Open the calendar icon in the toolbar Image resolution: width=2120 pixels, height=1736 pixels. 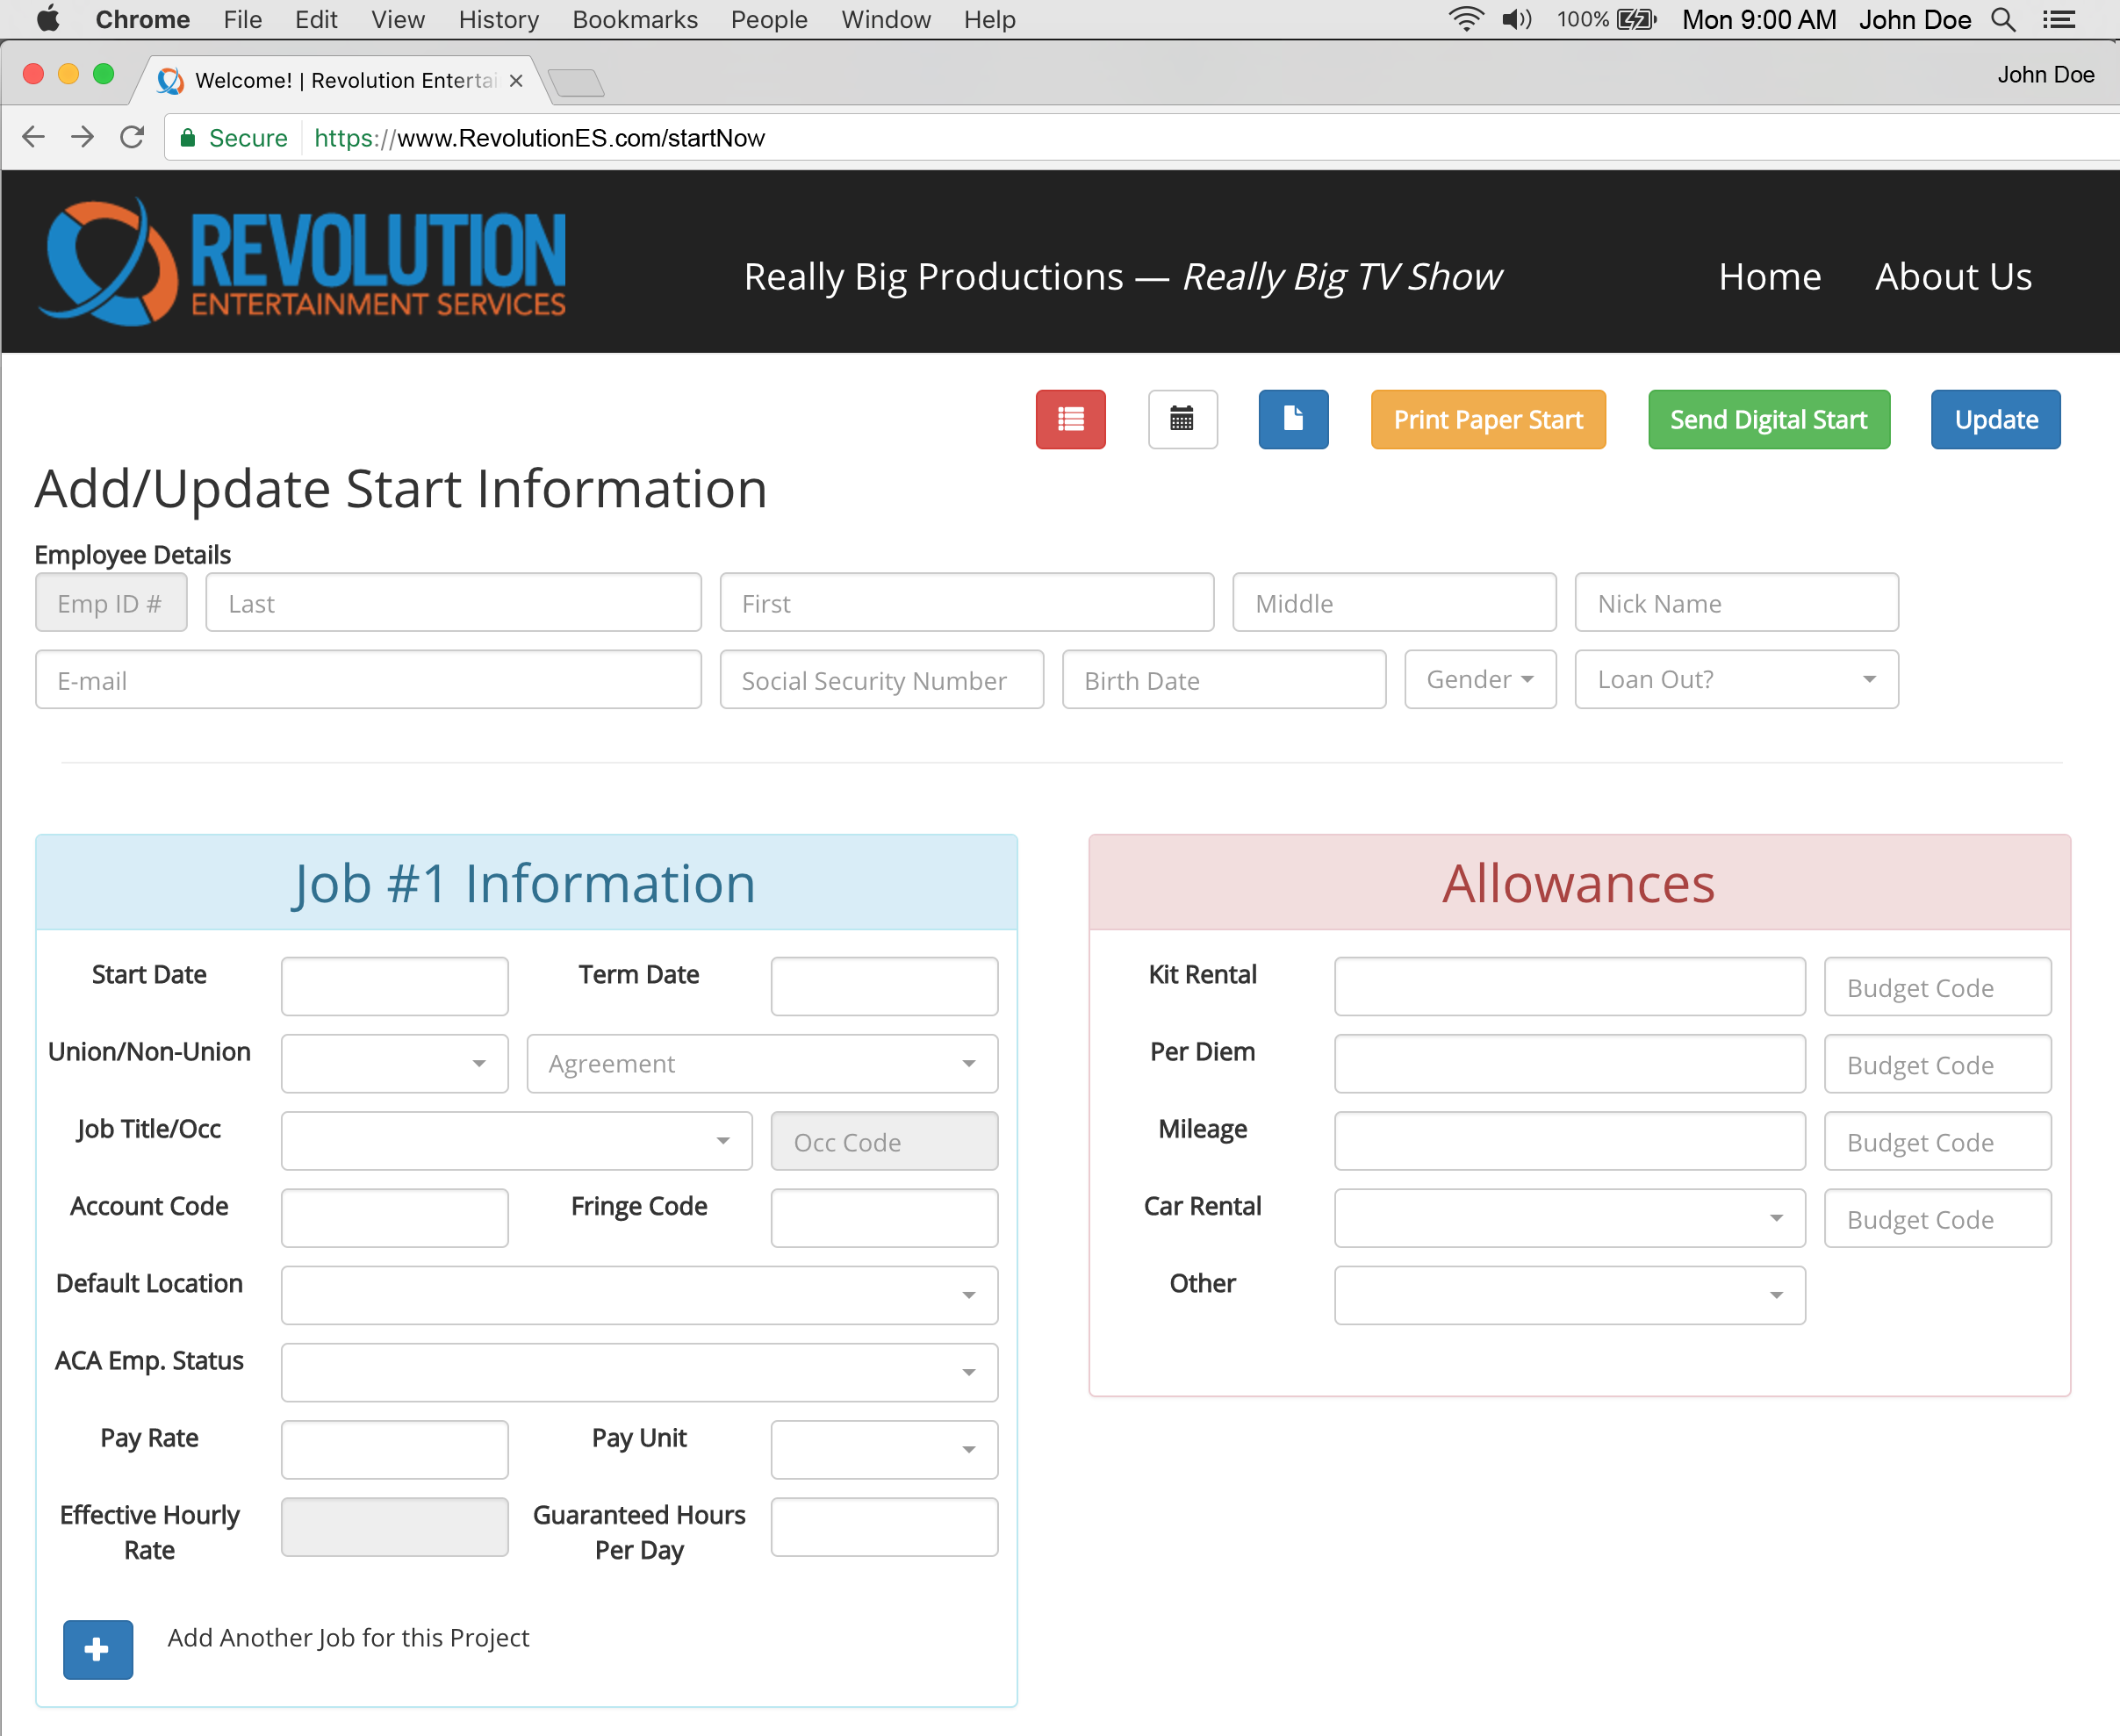coord(1182,419)
